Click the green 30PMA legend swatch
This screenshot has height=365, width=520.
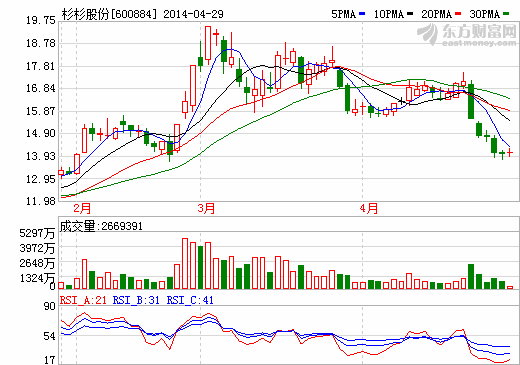pyautogui.click(x=506, y=14)
